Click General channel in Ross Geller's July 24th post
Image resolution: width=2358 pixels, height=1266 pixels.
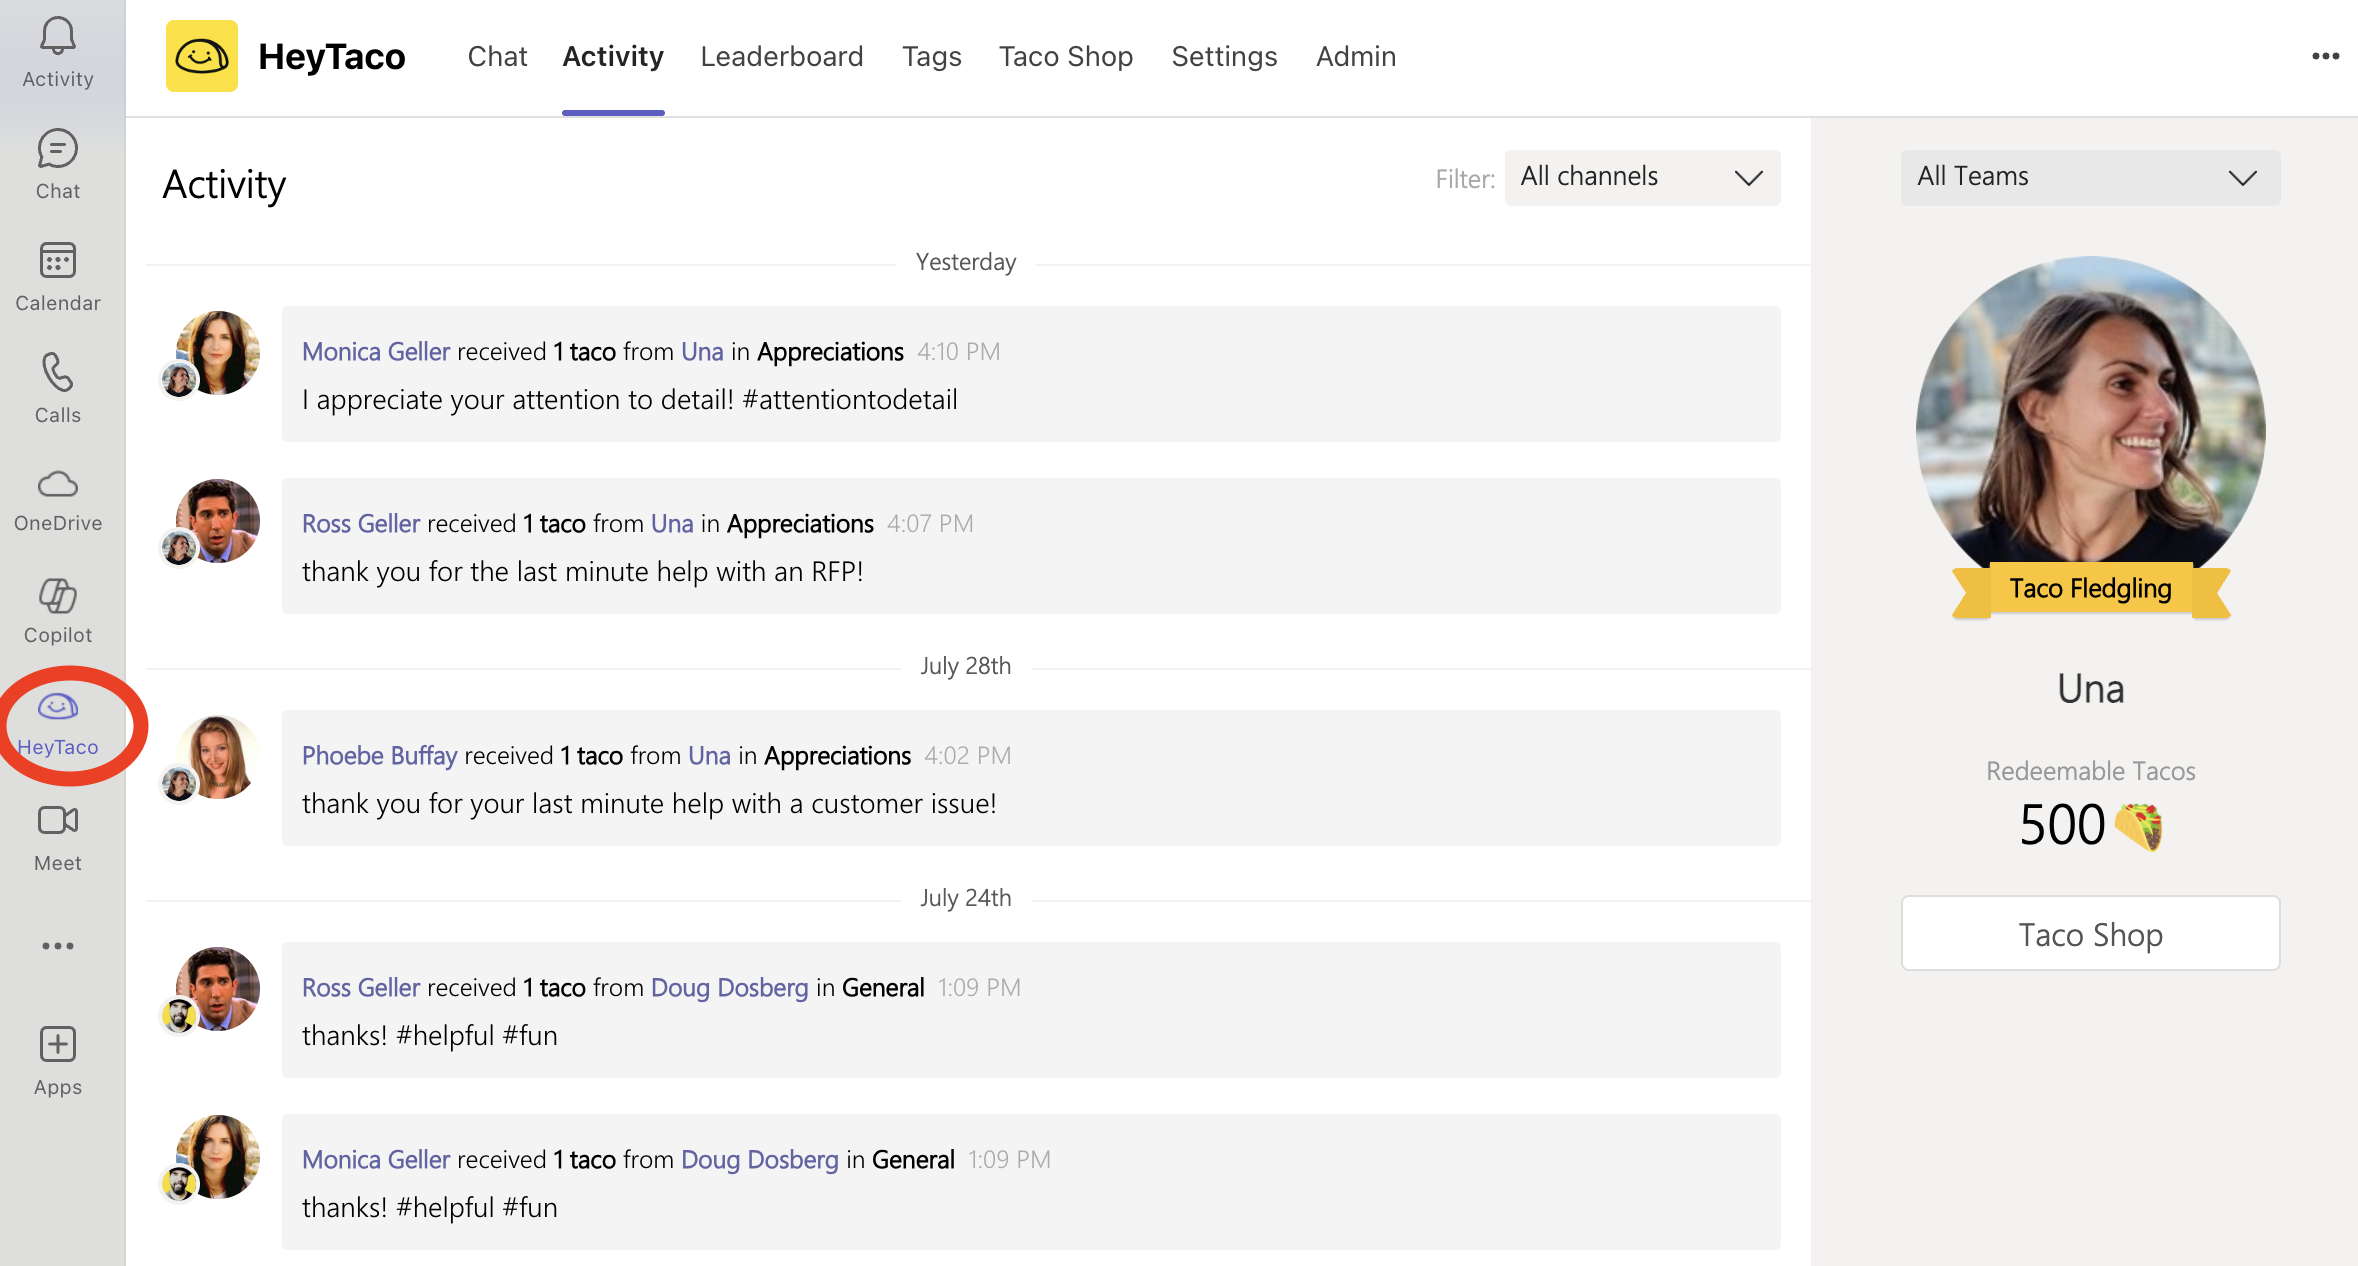[883, 988]
